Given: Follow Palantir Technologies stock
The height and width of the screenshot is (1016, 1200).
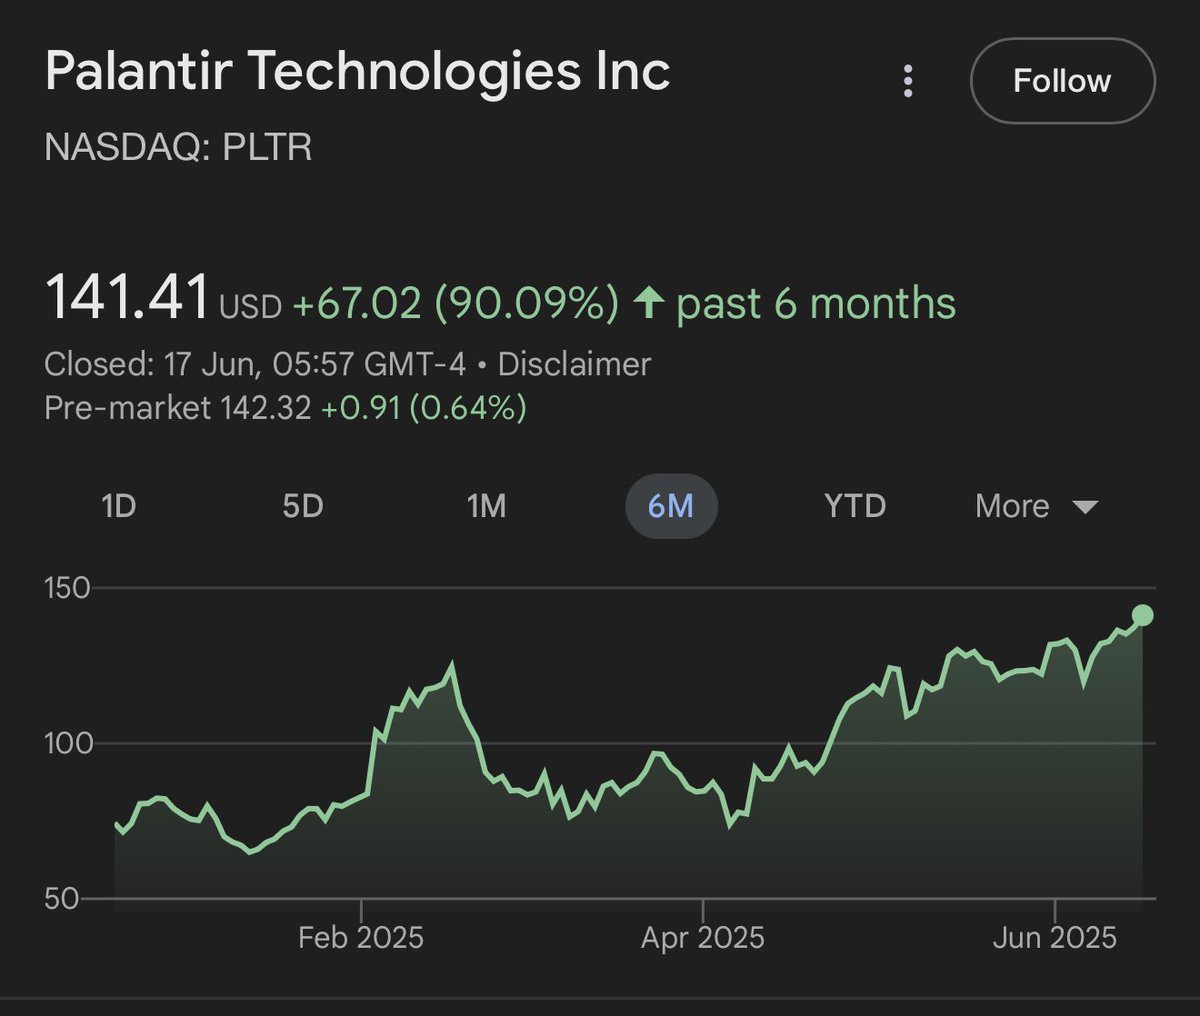Looking at the screenshot, I should 1062,81.
